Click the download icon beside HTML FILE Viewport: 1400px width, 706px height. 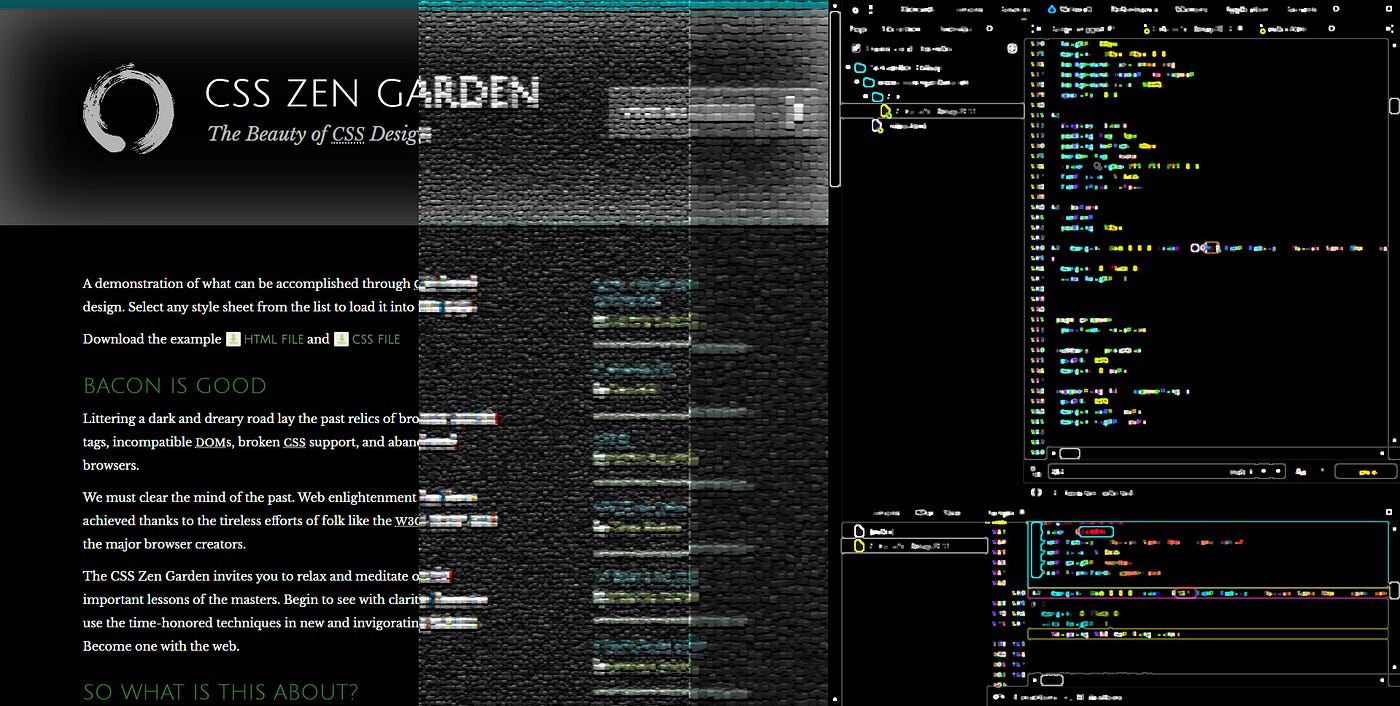coord(233,339)
